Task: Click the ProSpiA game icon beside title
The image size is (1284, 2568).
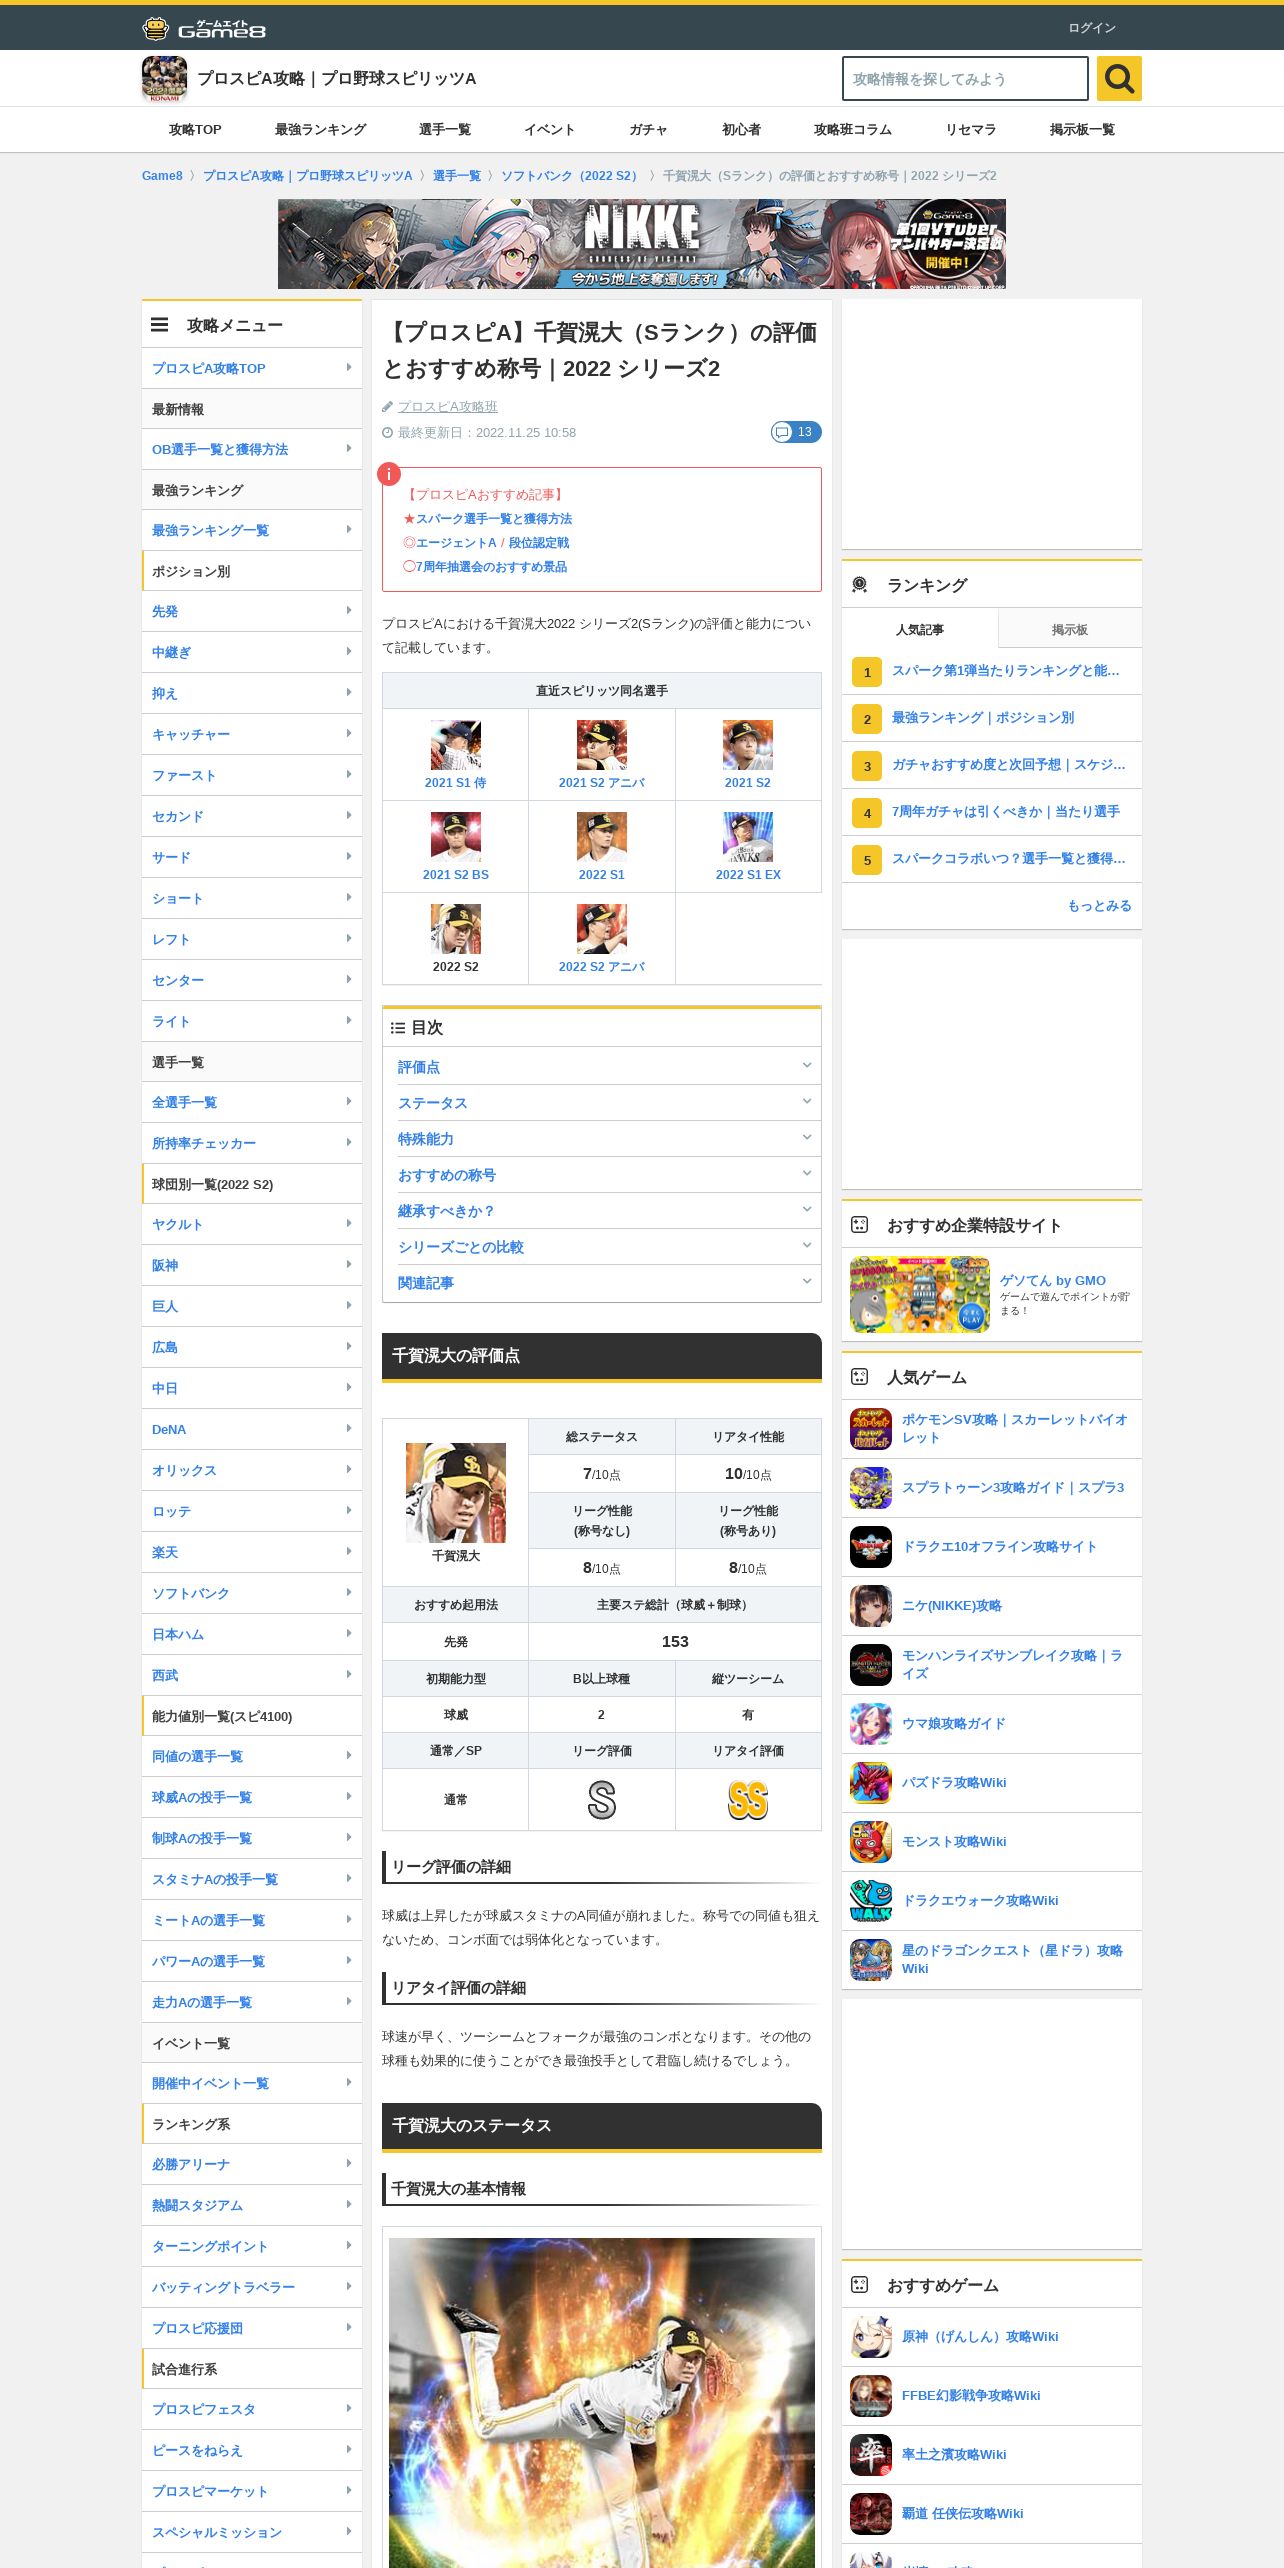Action: click(x=164, y=78)
